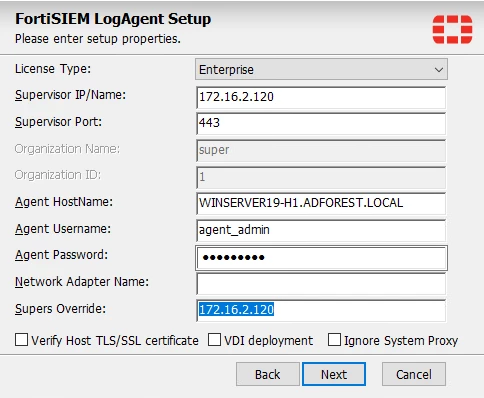Click the Supervisor IP/Name field
Screen dimensions: 484x398
point(321,97)
